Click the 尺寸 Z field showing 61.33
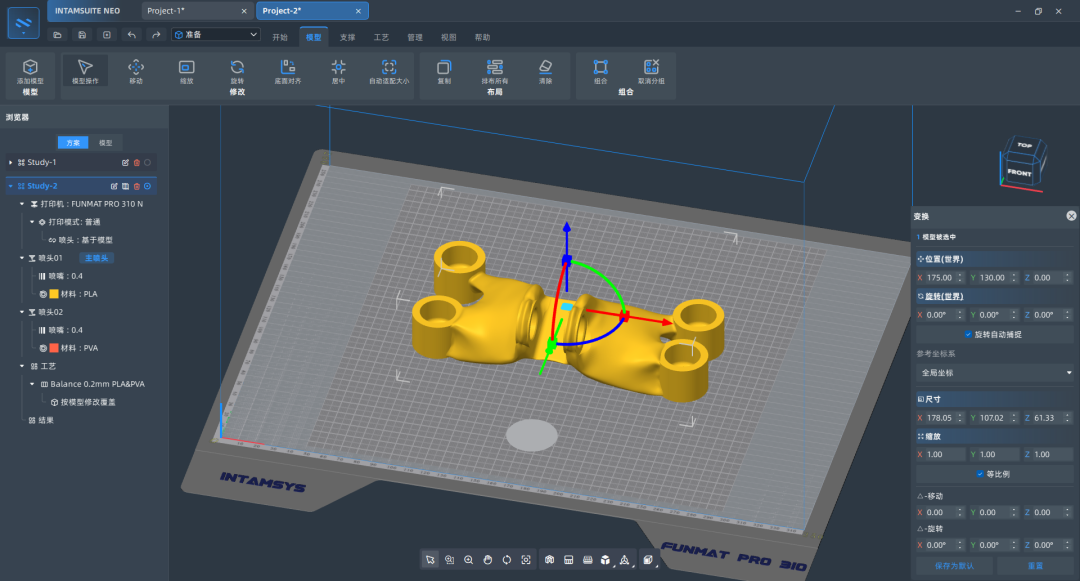The height and width of the screenshot is (581, 1080). click(x=1048, y=418)
